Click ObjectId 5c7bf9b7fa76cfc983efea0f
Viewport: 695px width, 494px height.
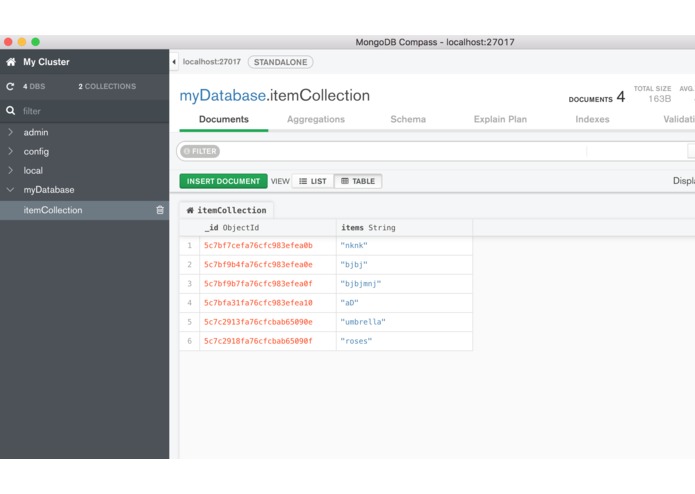[x=258, y=284]
